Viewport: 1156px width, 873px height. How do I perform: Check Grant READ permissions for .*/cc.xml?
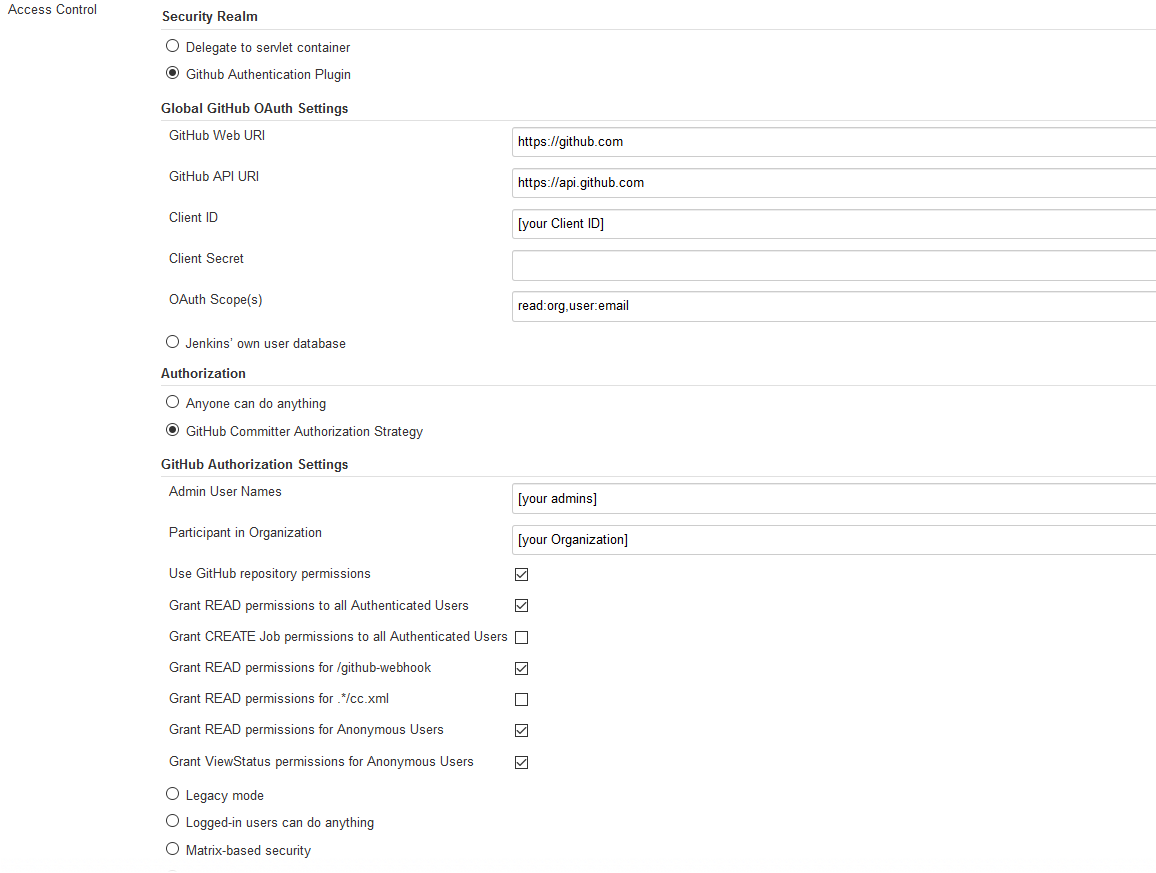click(x=521, y=699)
